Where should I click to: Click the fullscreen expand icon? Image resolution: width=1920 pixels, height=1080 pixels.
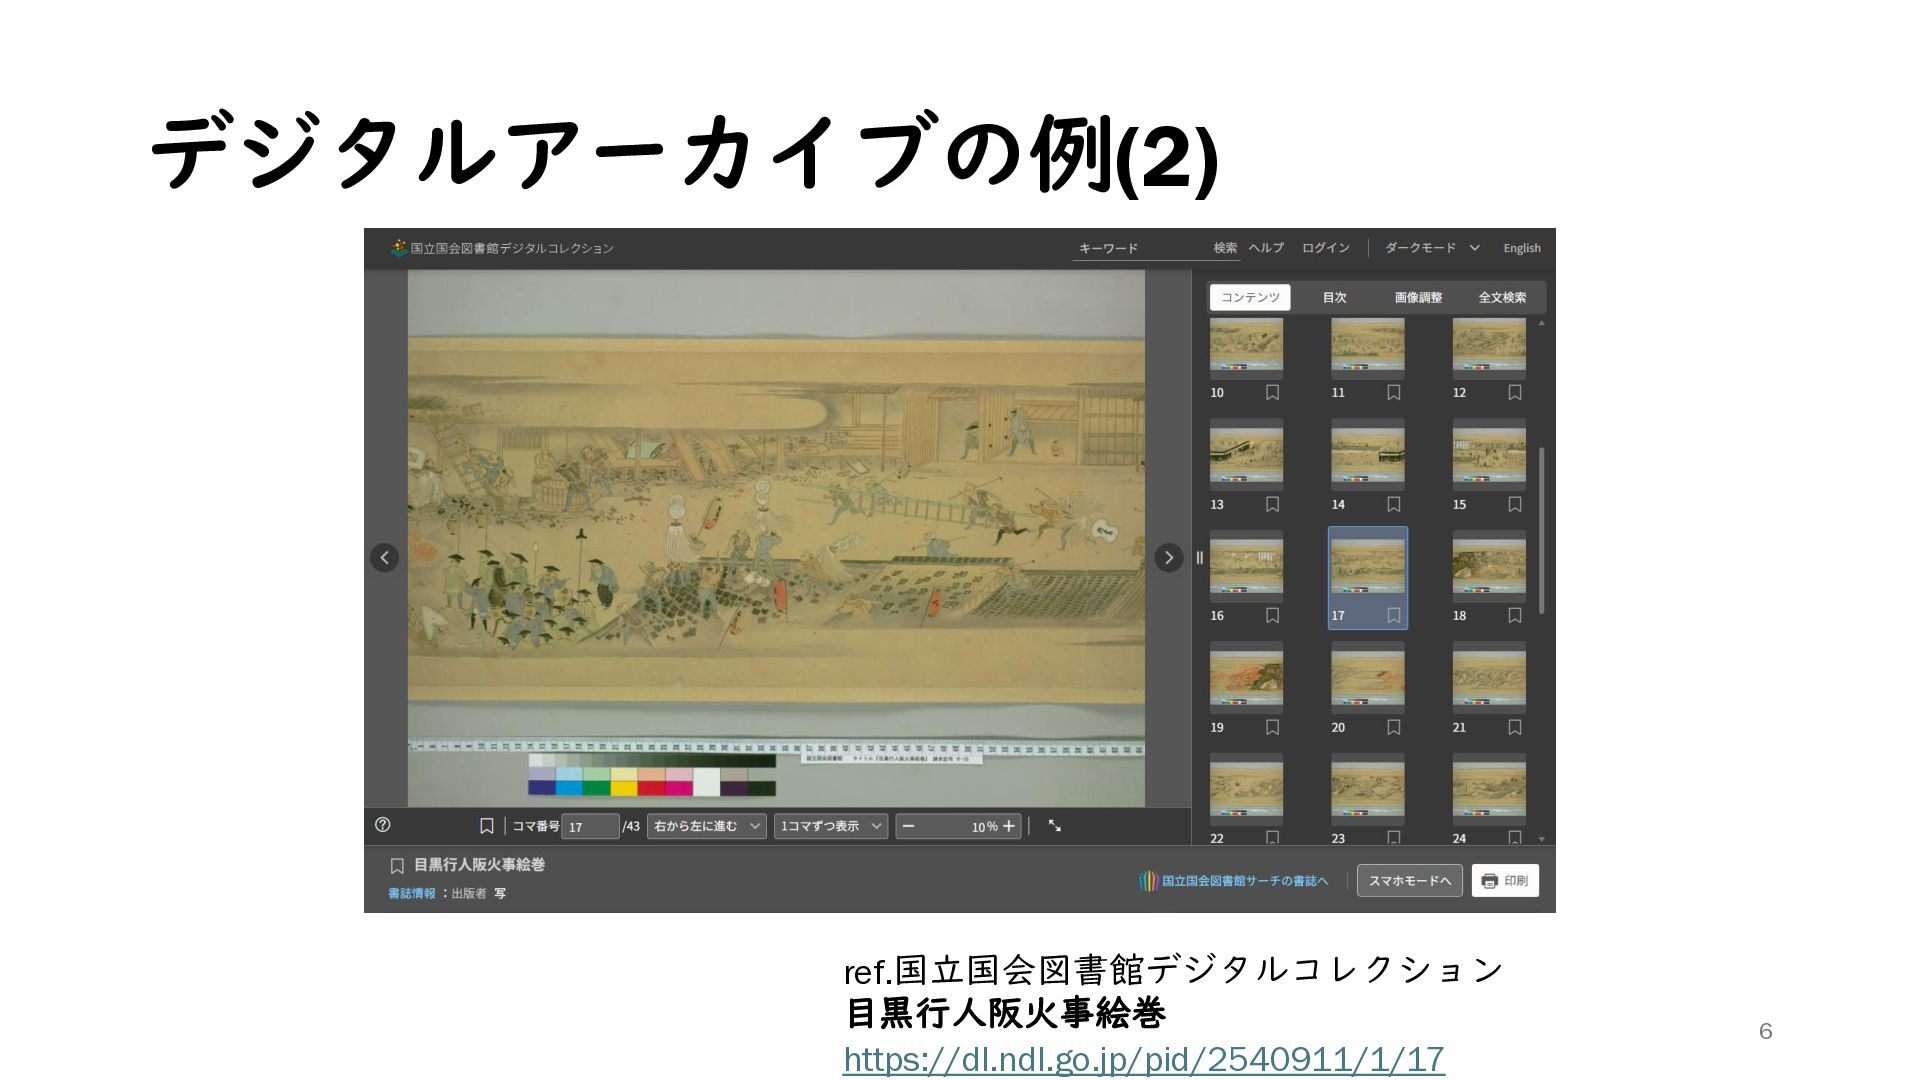coord(1054,826)
